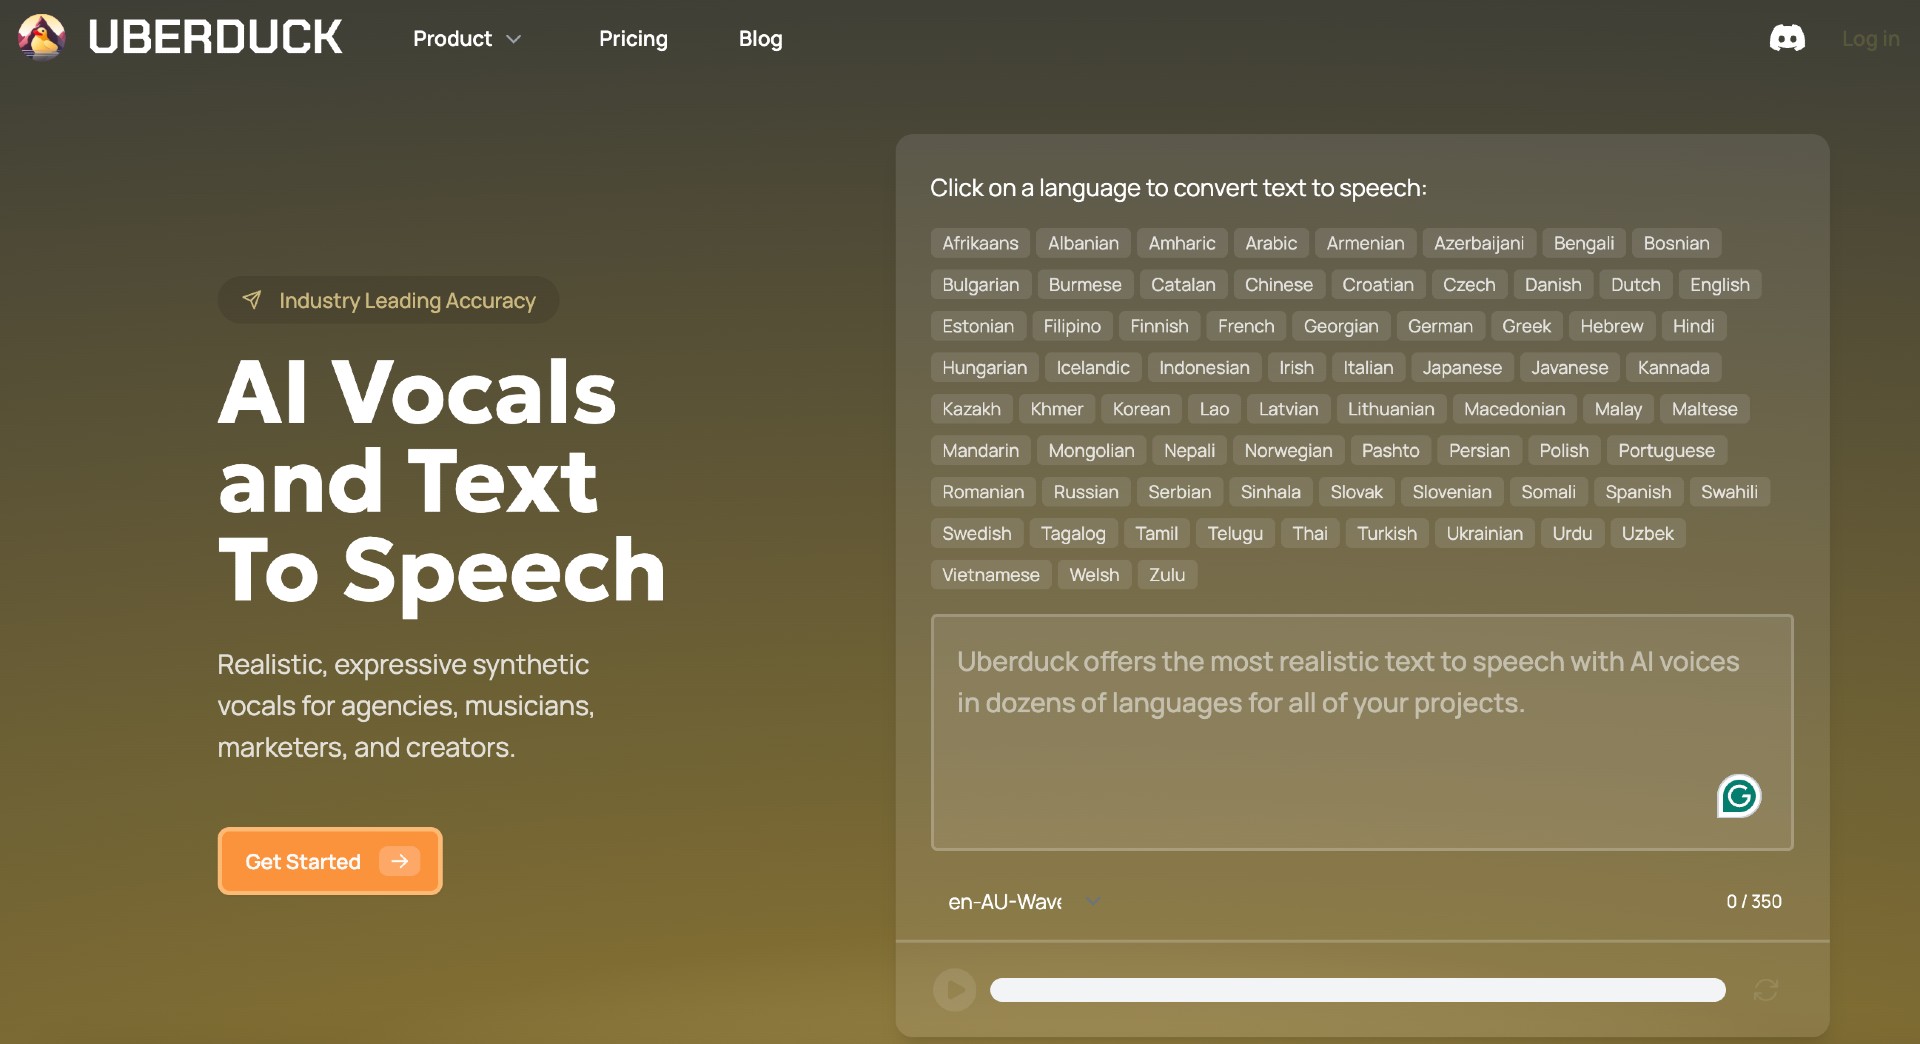
Task: Seek within the audio progress bar
Action: click(1357, 990)
